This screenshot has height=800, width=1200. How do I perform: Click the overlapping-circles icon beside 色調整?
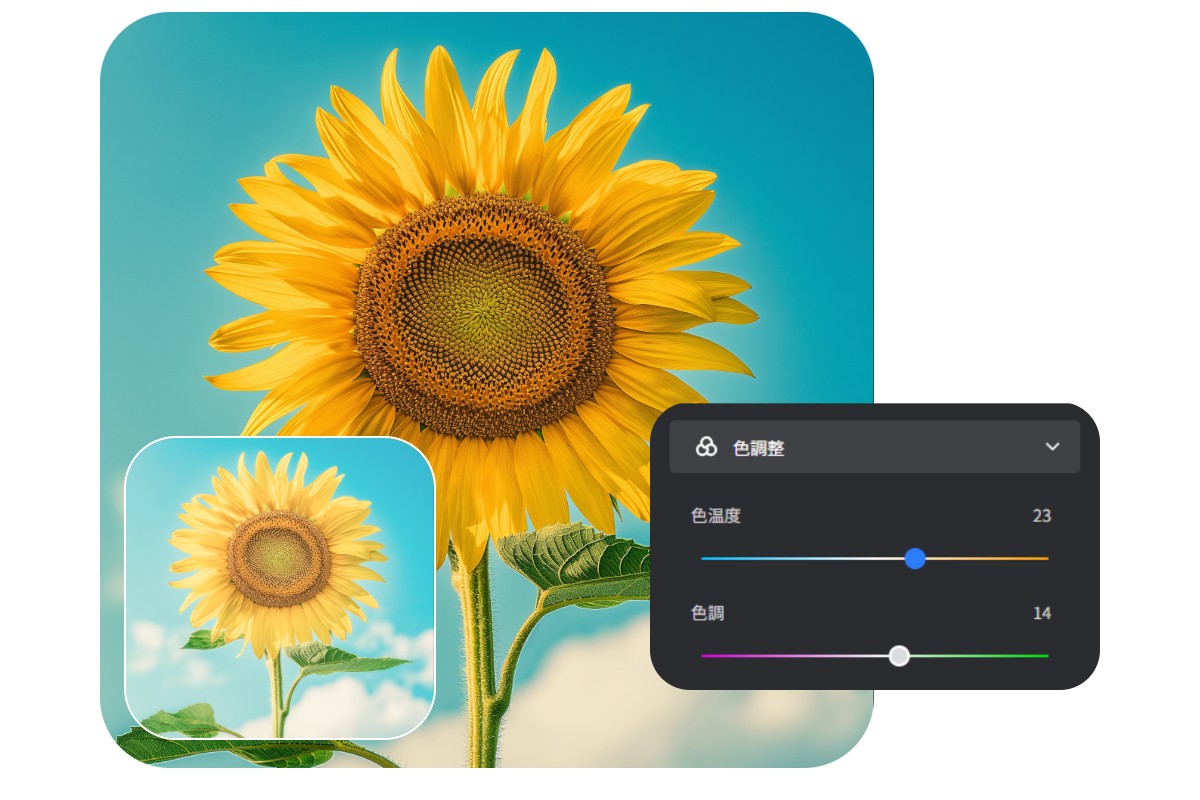(x=705, y=447)
